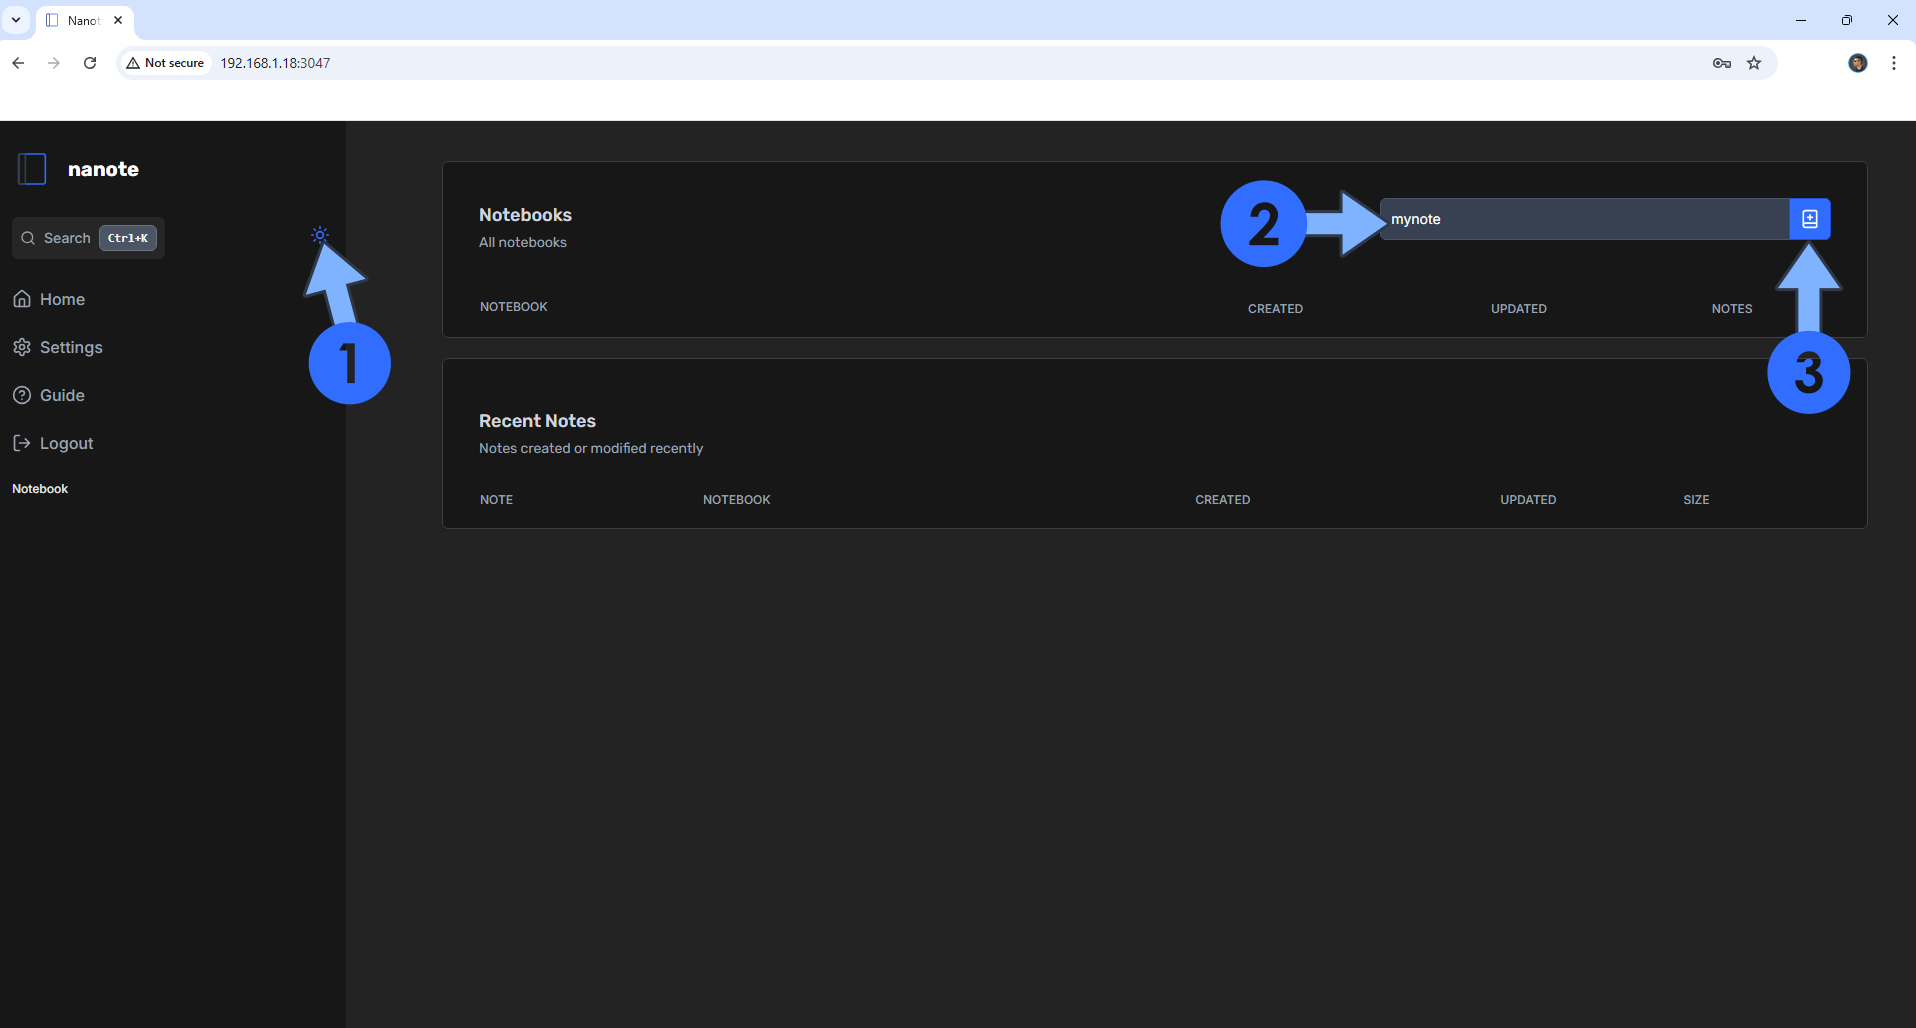Open the tab search dropdown arrow

16,20
